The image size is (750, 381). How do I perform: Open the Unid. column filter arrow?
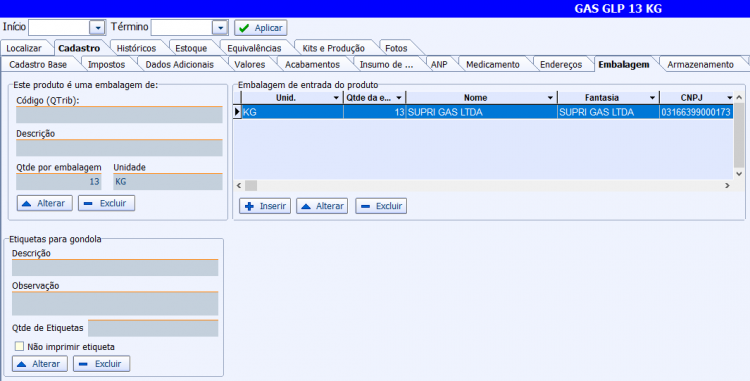click(x=336, y=98)
